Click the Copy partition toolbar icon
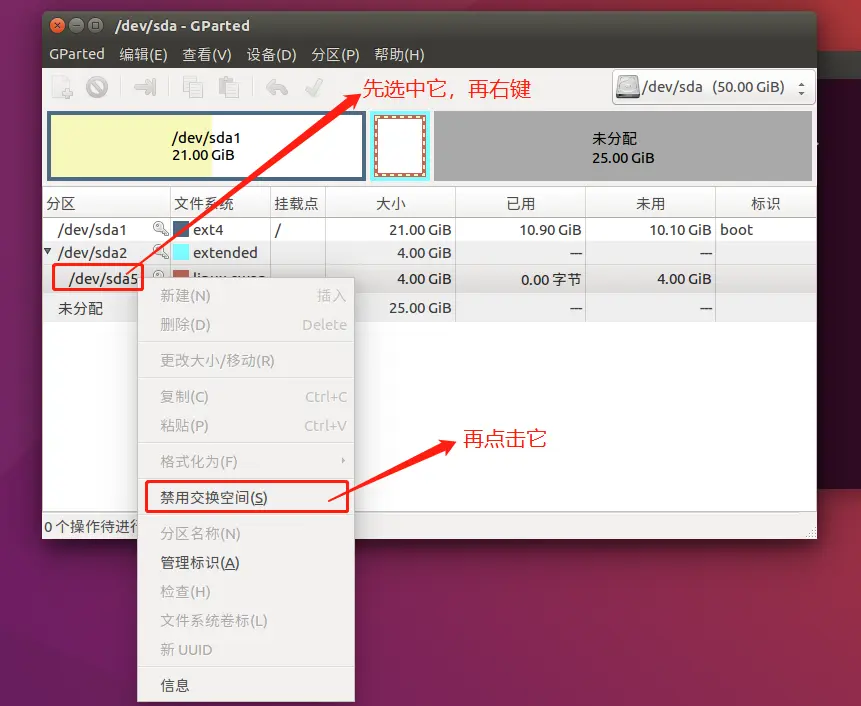Image resolution: width=861 pixels, height=706 pixels. [193, 87]
